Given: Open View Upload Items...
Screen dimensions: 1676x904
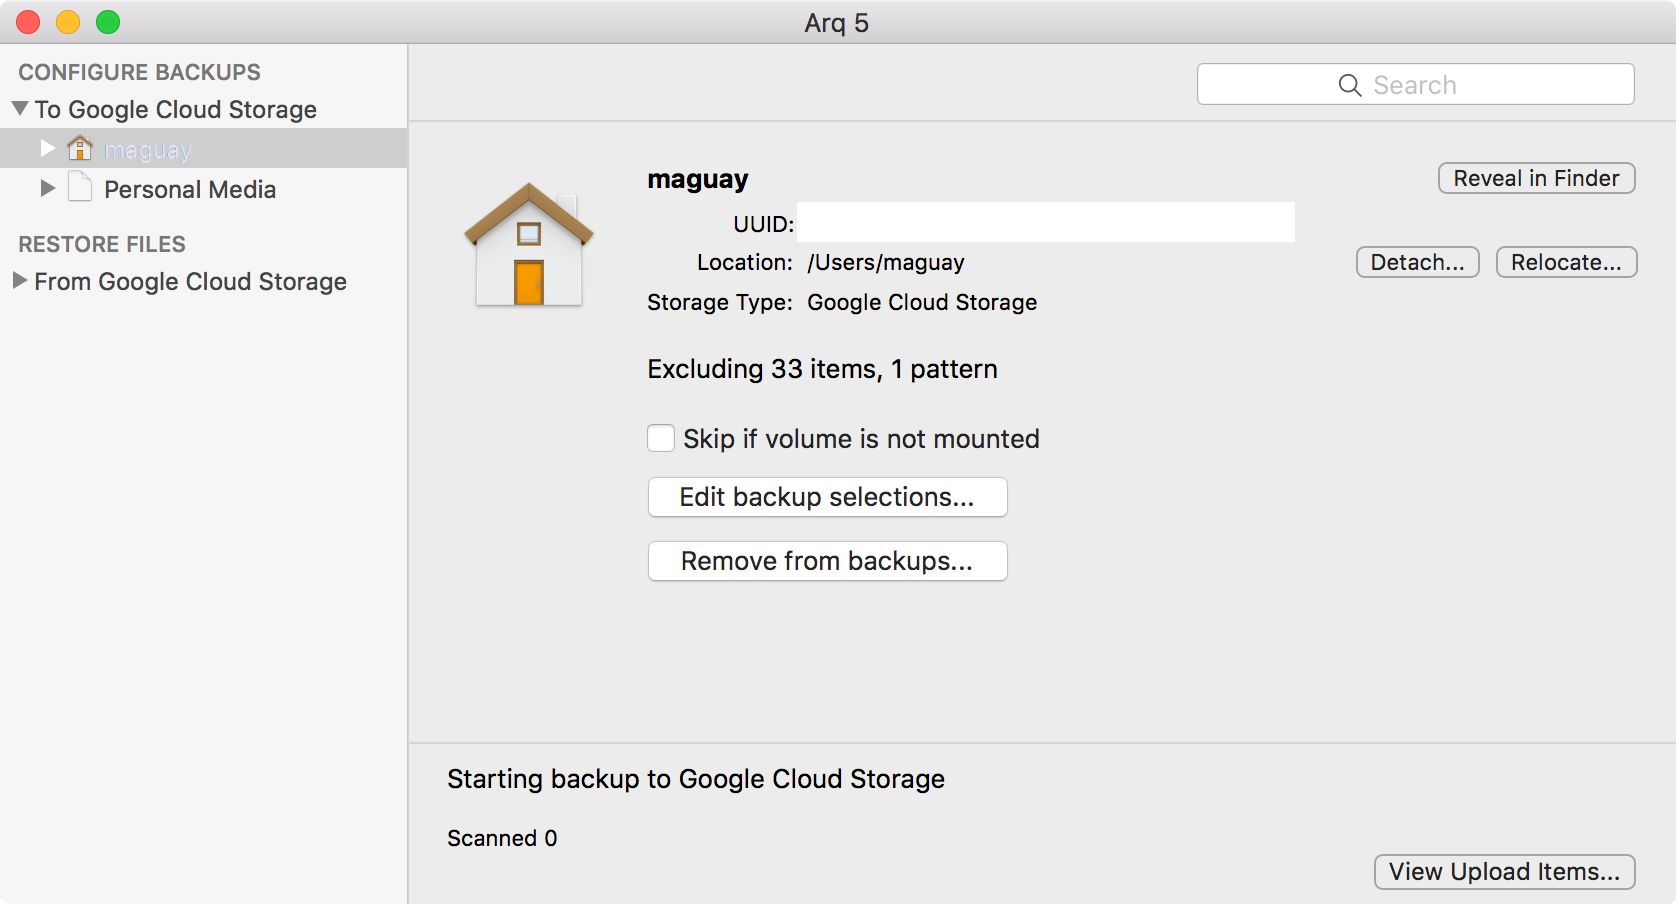Looking at the screenshot, I should pos(1504,872).
